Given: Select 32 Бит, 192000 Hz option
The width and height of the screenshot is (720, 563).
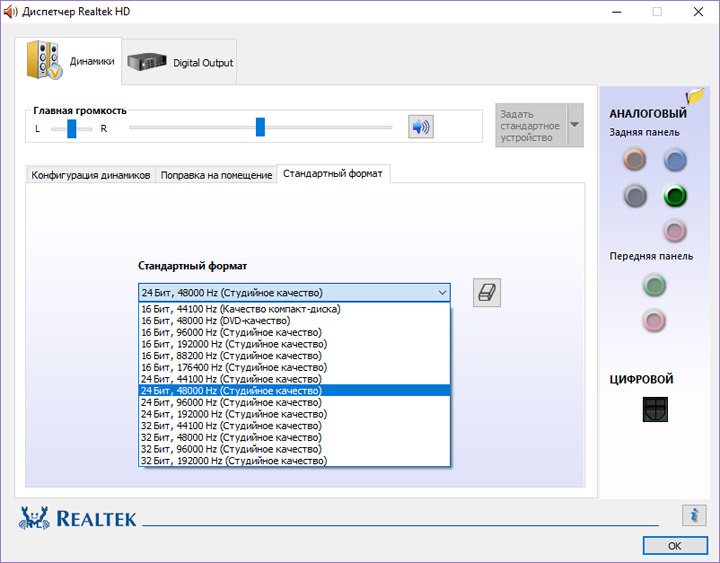Looking at the screenshot, I should (294, 461).
